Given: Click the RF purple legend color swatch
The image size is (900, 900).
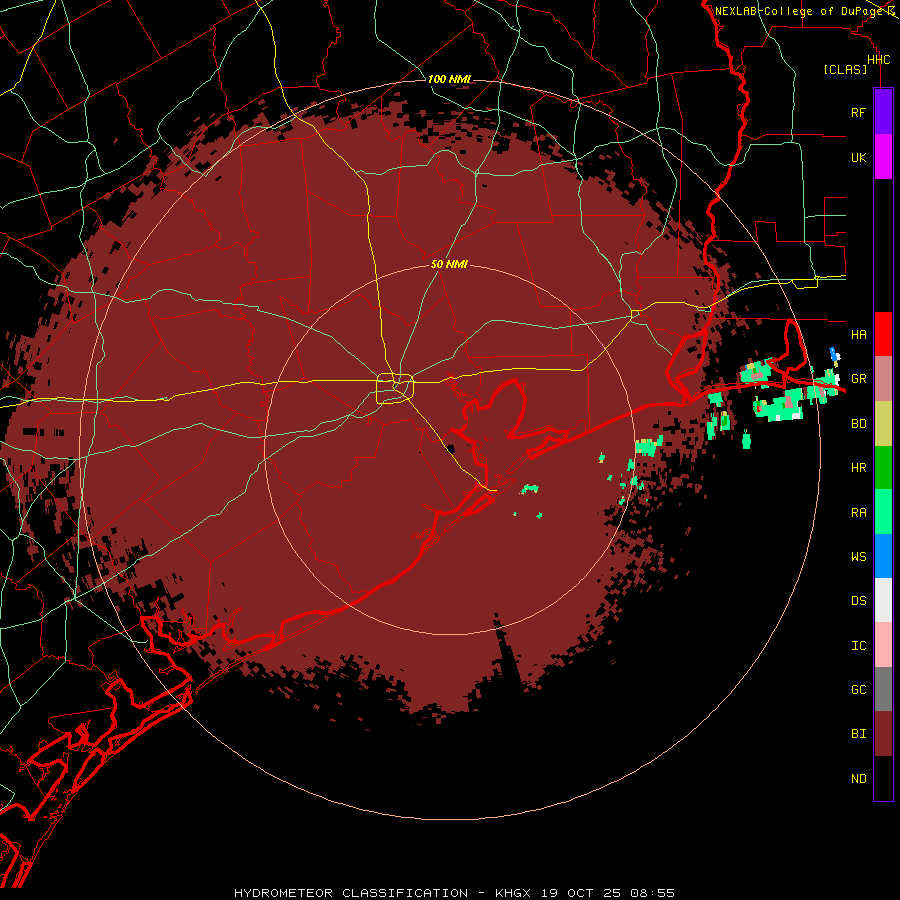Looking at the screenshot, I should click(x=883, y=112).
